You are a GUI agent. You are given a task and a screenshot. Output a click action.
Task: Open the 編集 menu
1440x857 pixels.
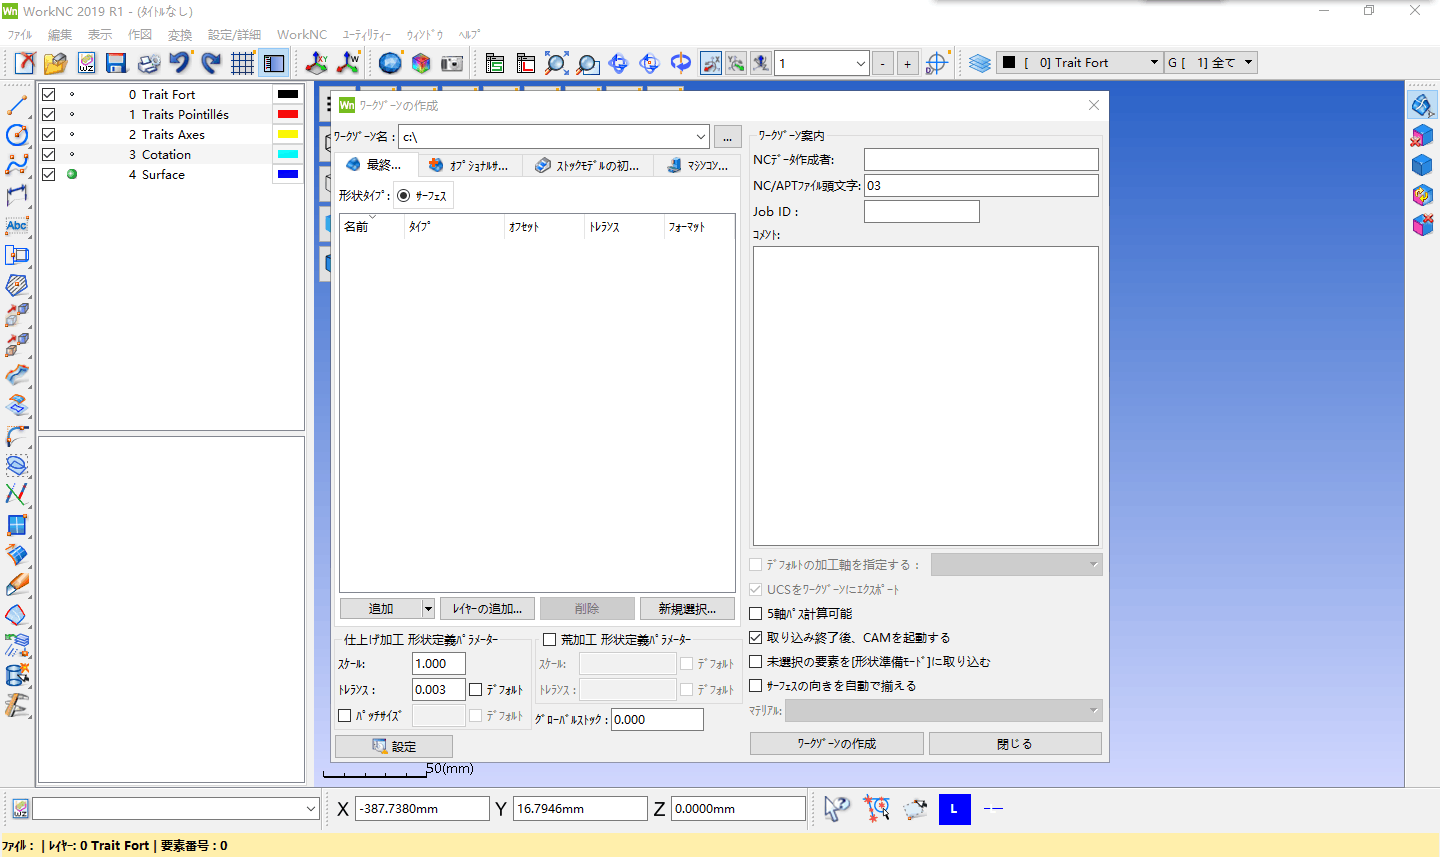60,35
